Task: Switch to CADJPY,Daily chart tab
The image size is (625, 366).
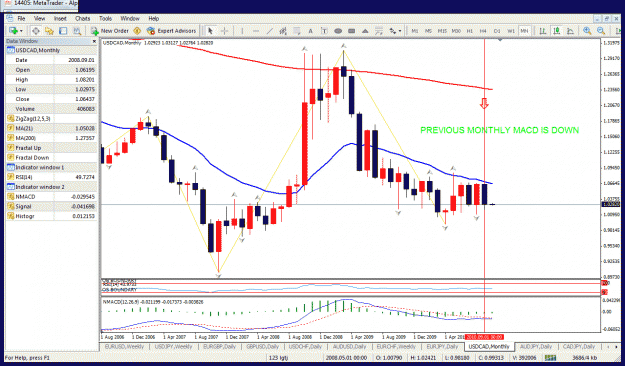Action: [578, 347]
